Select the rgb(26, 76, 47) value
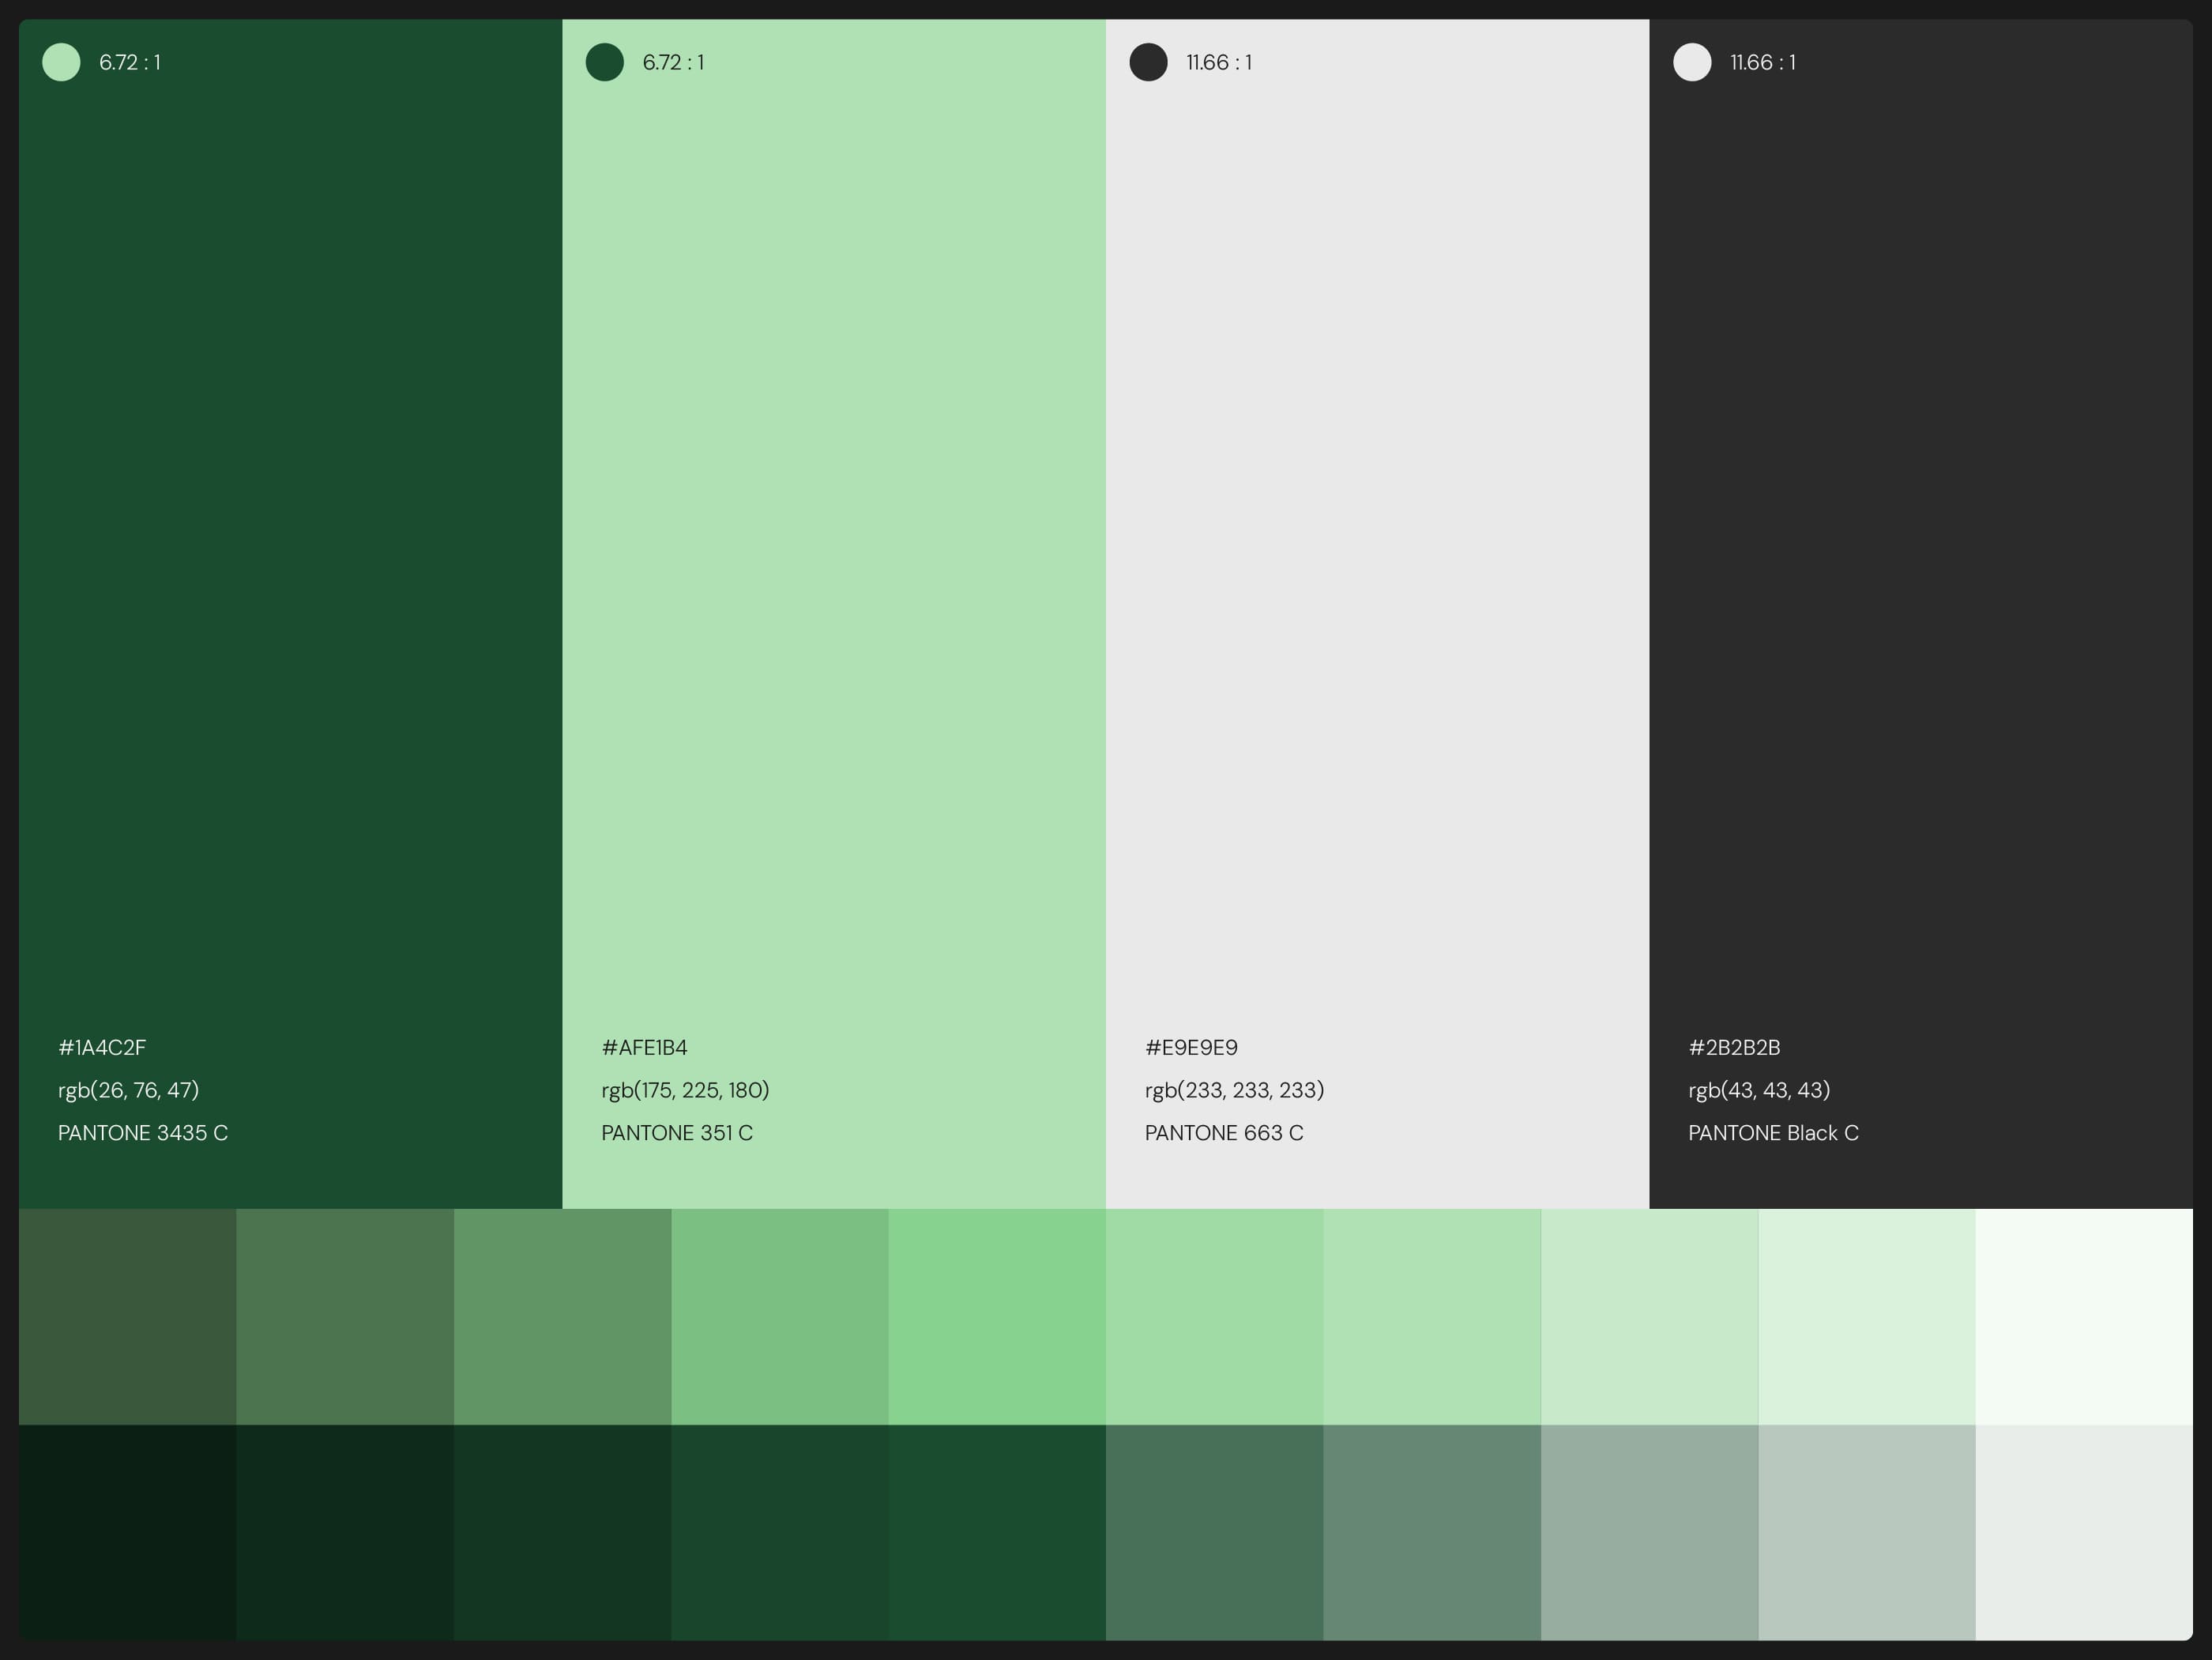Image resolution: width=2212 pixels, height=1660 pixels. coord(128,1090)
